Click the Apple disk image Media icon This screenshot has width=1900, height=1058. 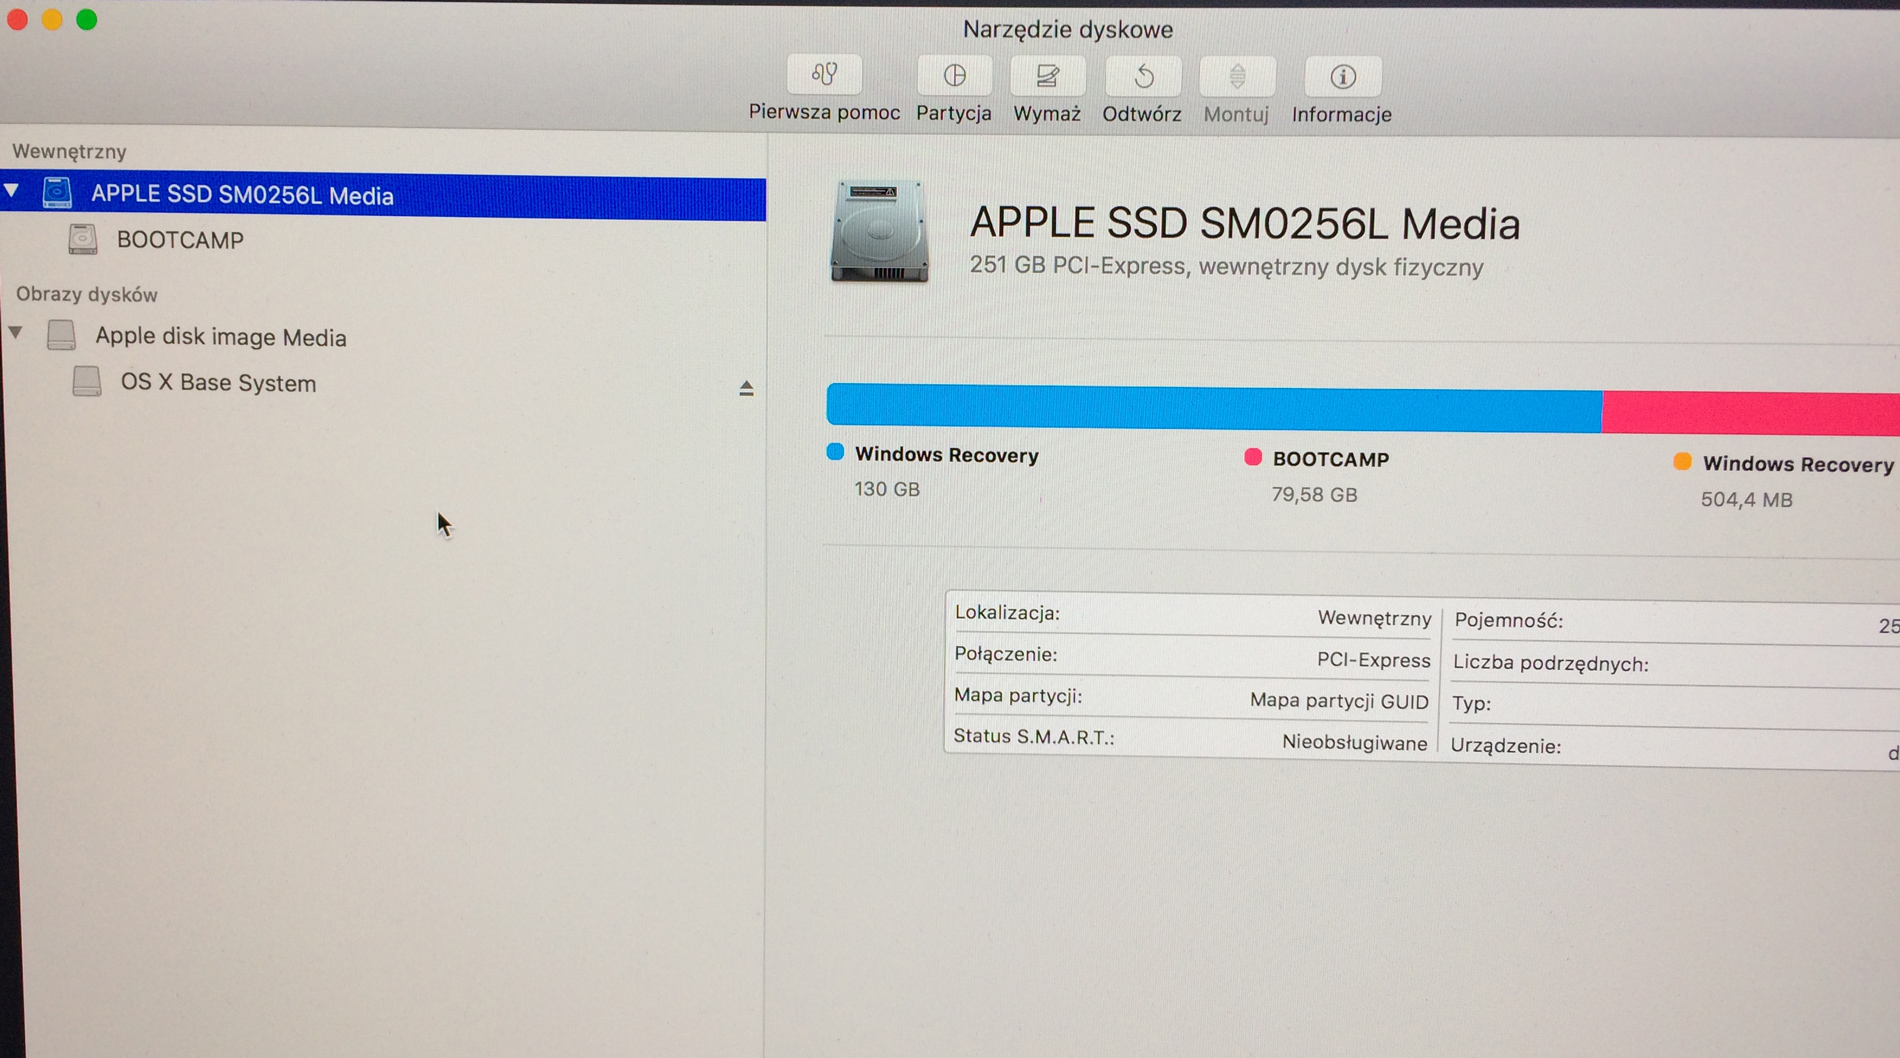[x=61, y=335]
